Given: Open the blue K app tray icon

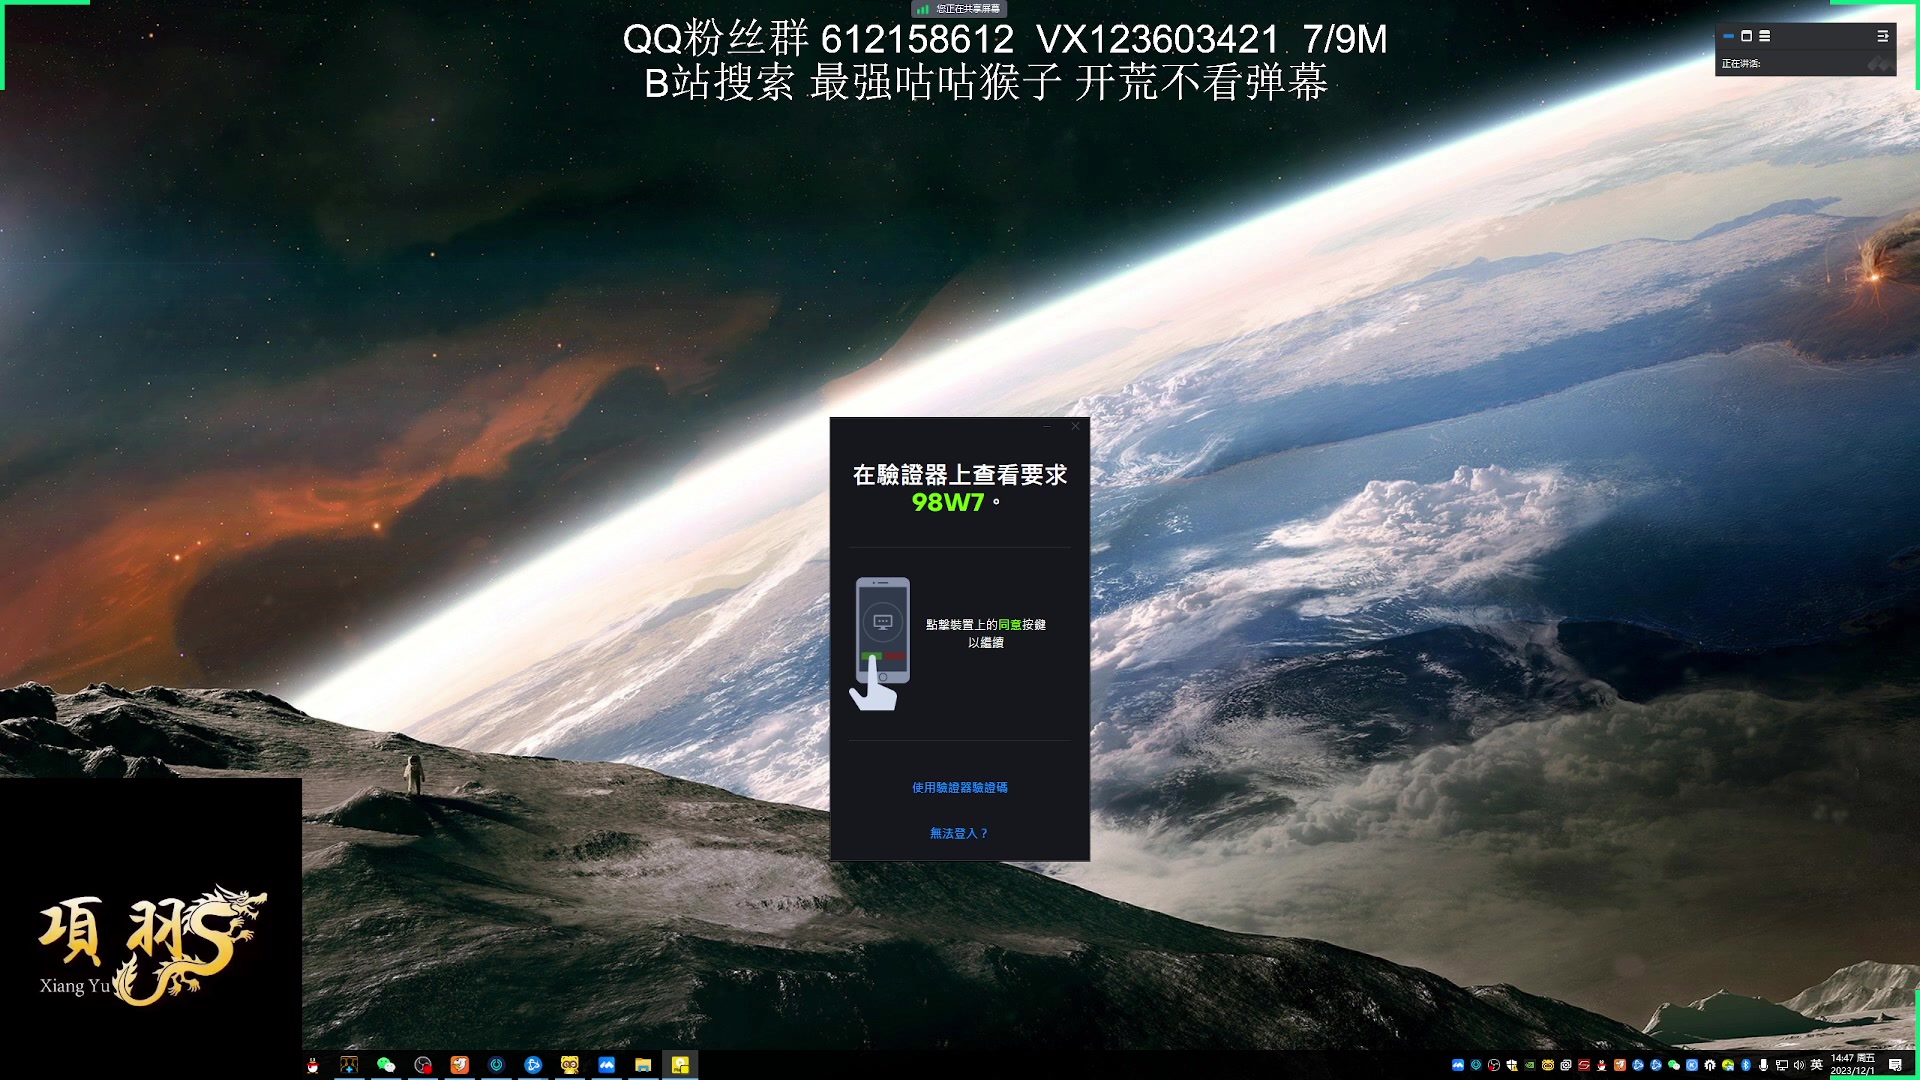Looking at the screenshot, I should [1692, 1065].
